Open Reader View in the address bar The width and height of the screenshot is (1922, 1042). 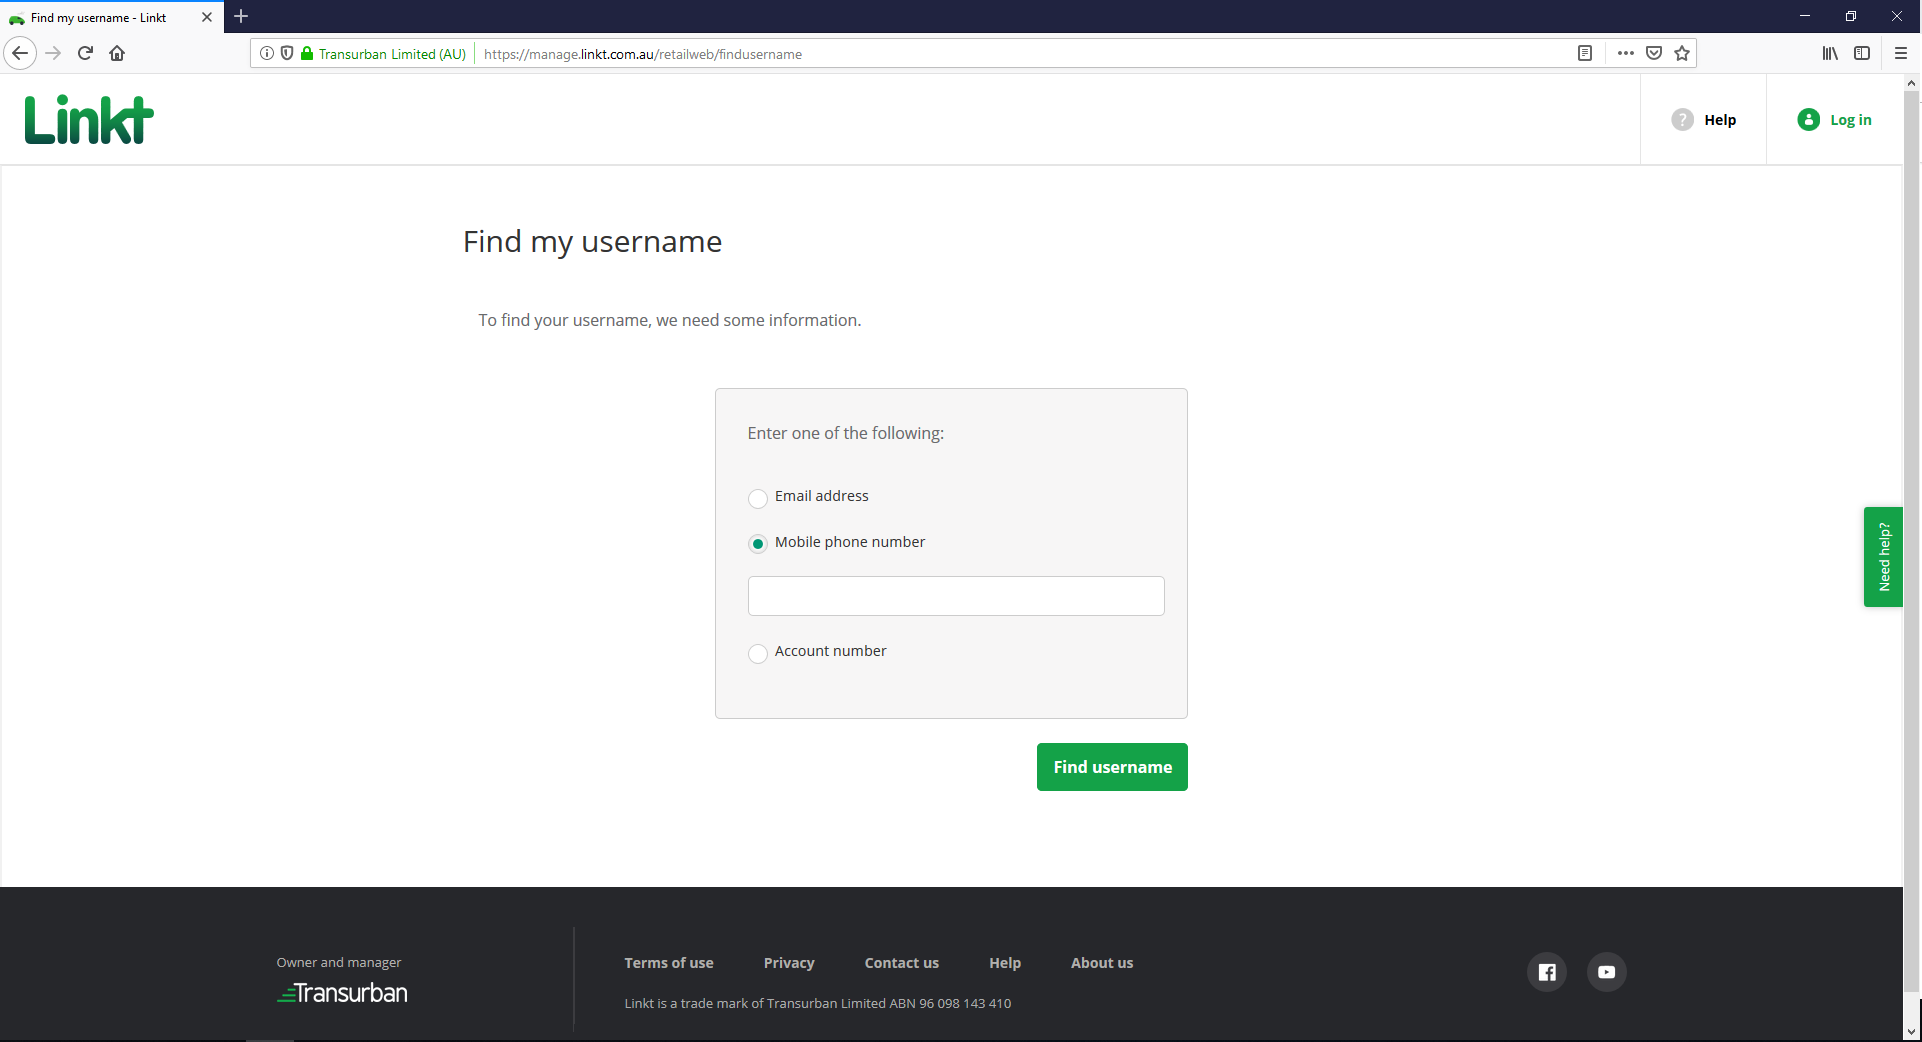[x=1585, y=53]
